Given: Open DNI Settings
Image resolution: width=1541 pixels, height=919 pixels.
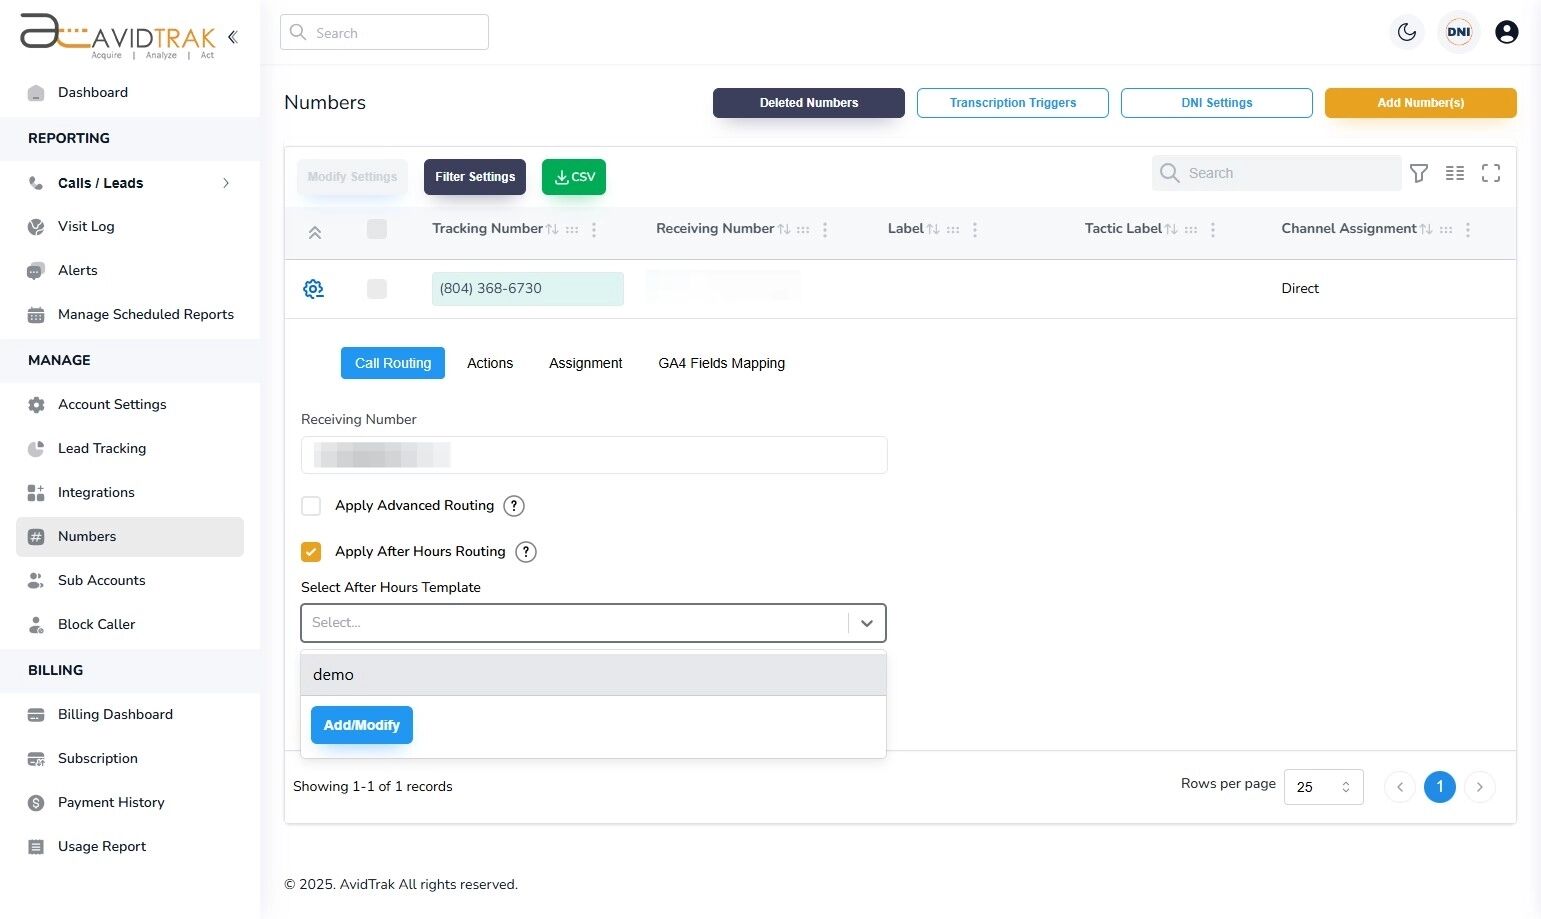Looking at the screenshot, I should 1217,103.
